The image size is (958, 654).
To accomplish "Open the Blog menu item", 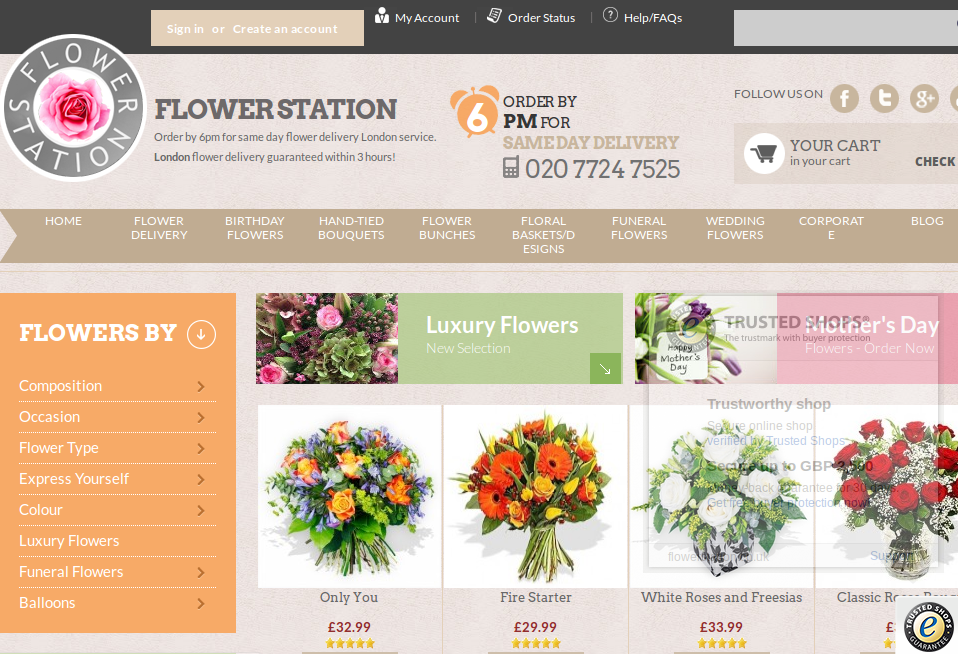I will 927,221.
